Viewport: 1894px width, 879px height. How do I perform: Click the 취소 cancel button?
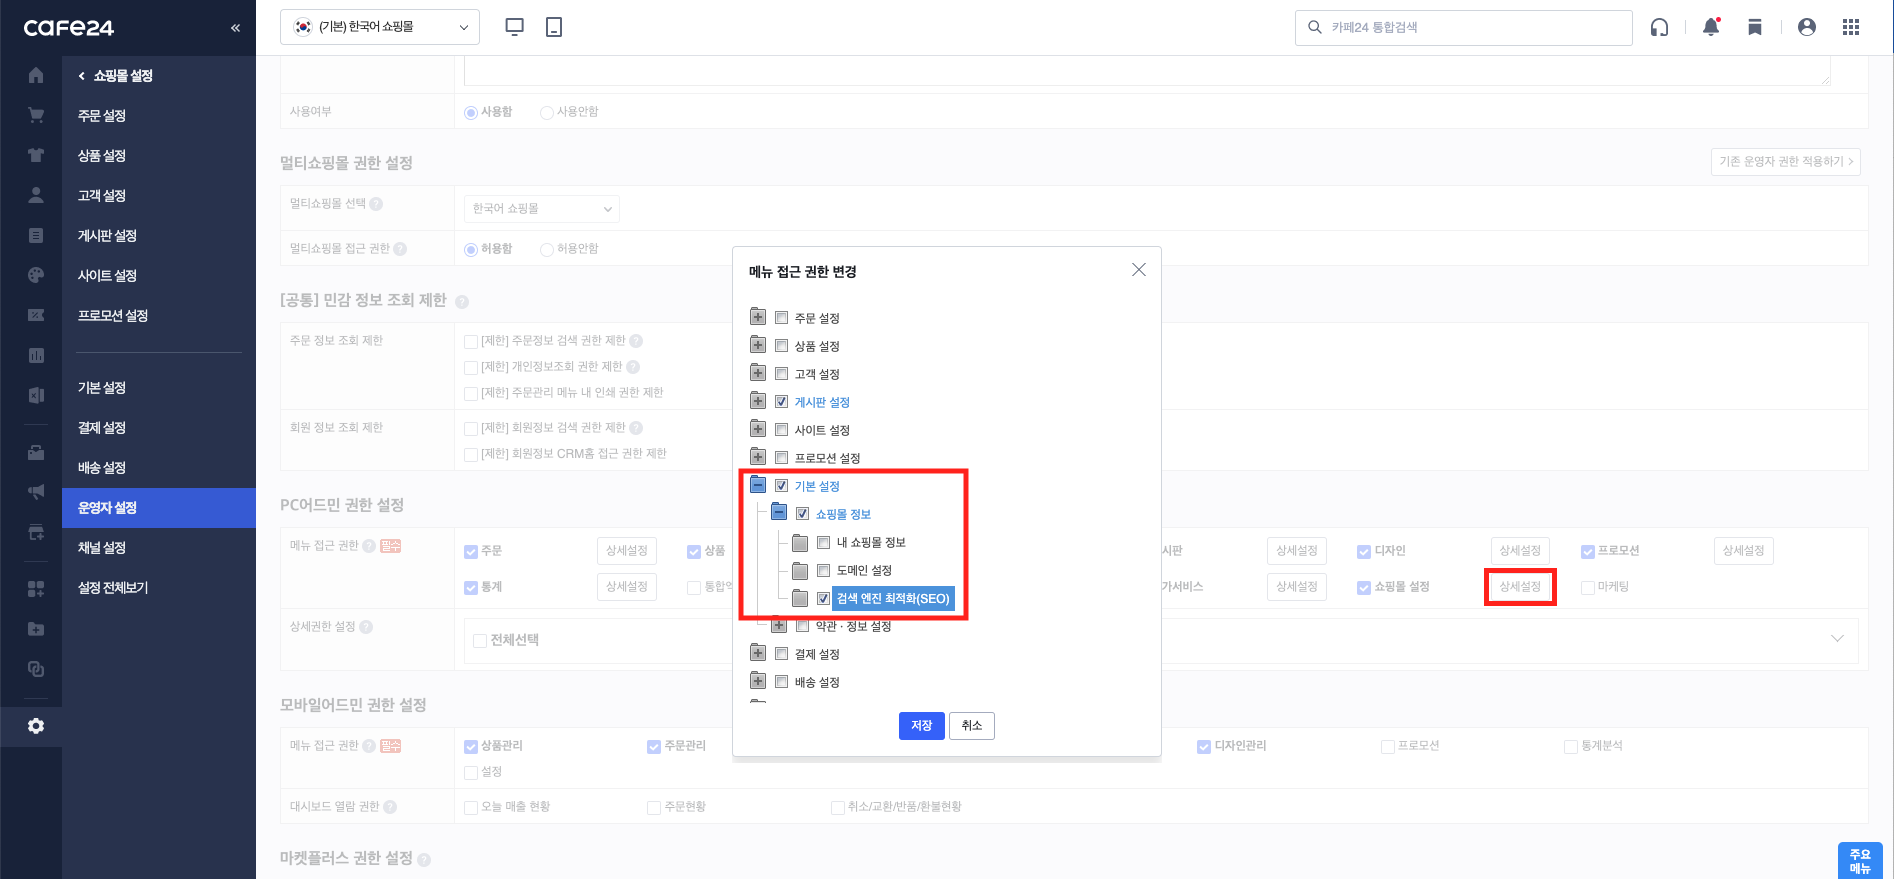pos(971,726)
